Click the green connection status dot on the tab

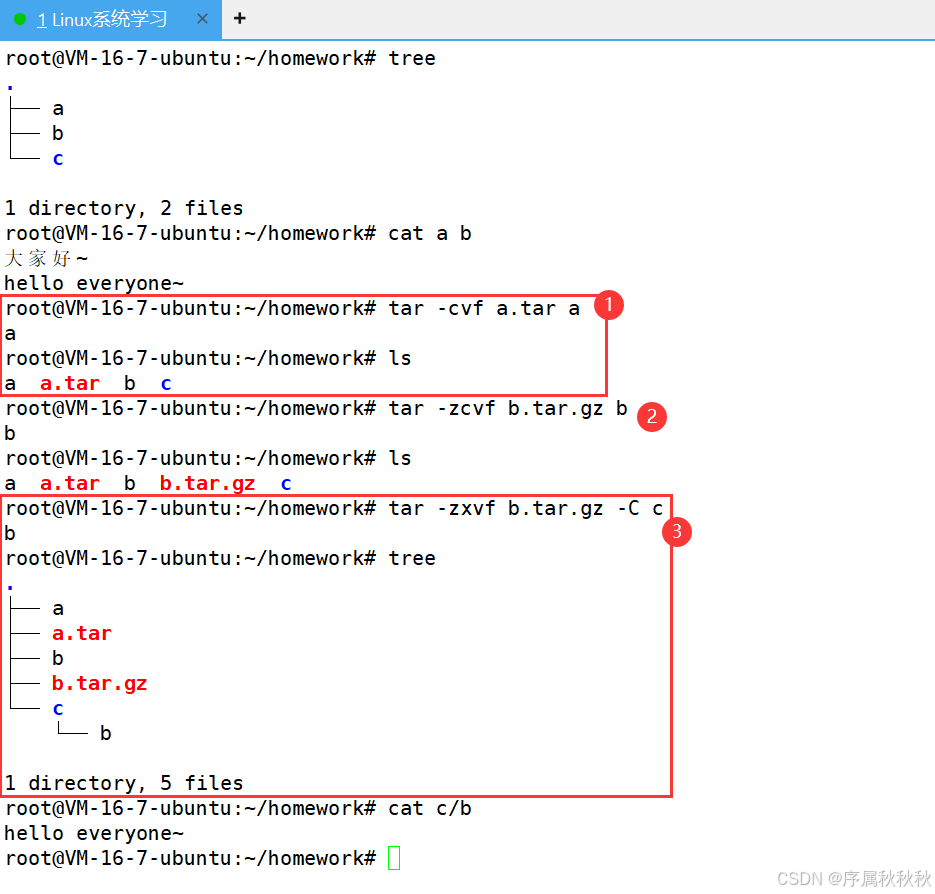click(20, 19)
